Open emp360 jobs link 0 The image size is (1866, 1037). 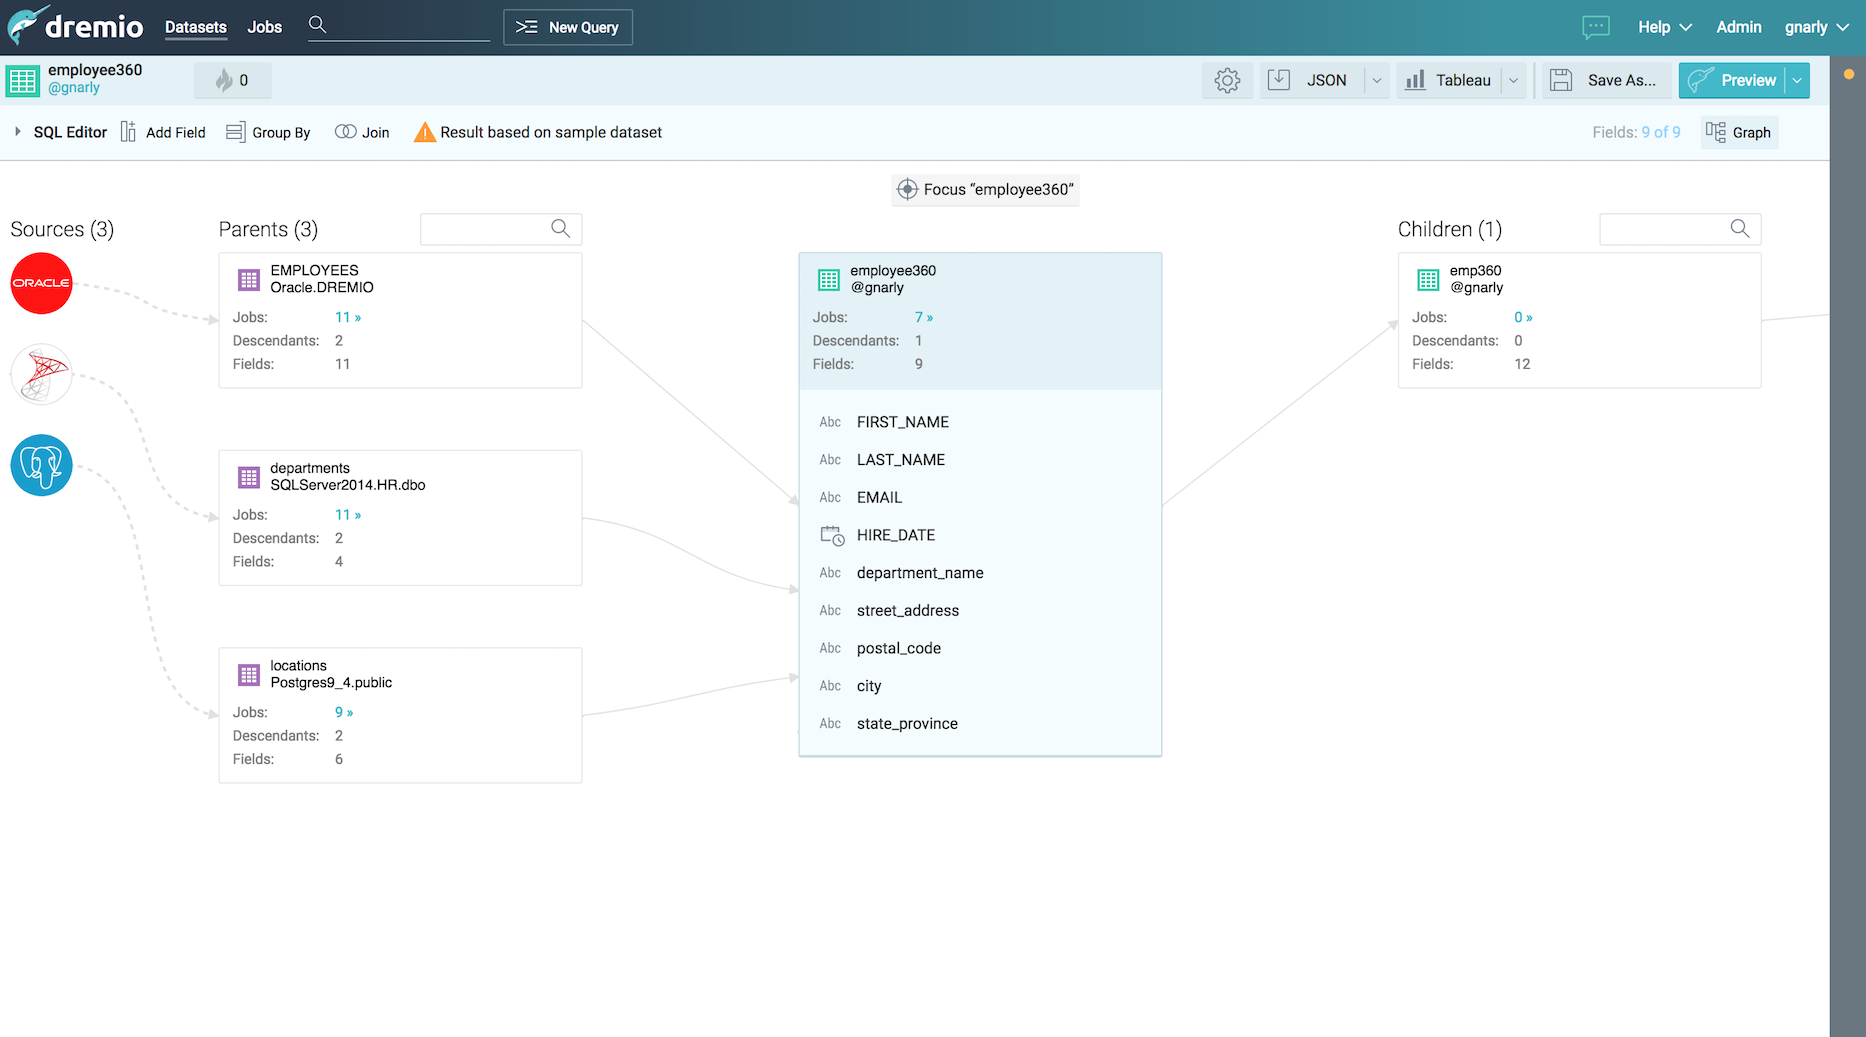pyautogui.click(x=1523, y=317)
